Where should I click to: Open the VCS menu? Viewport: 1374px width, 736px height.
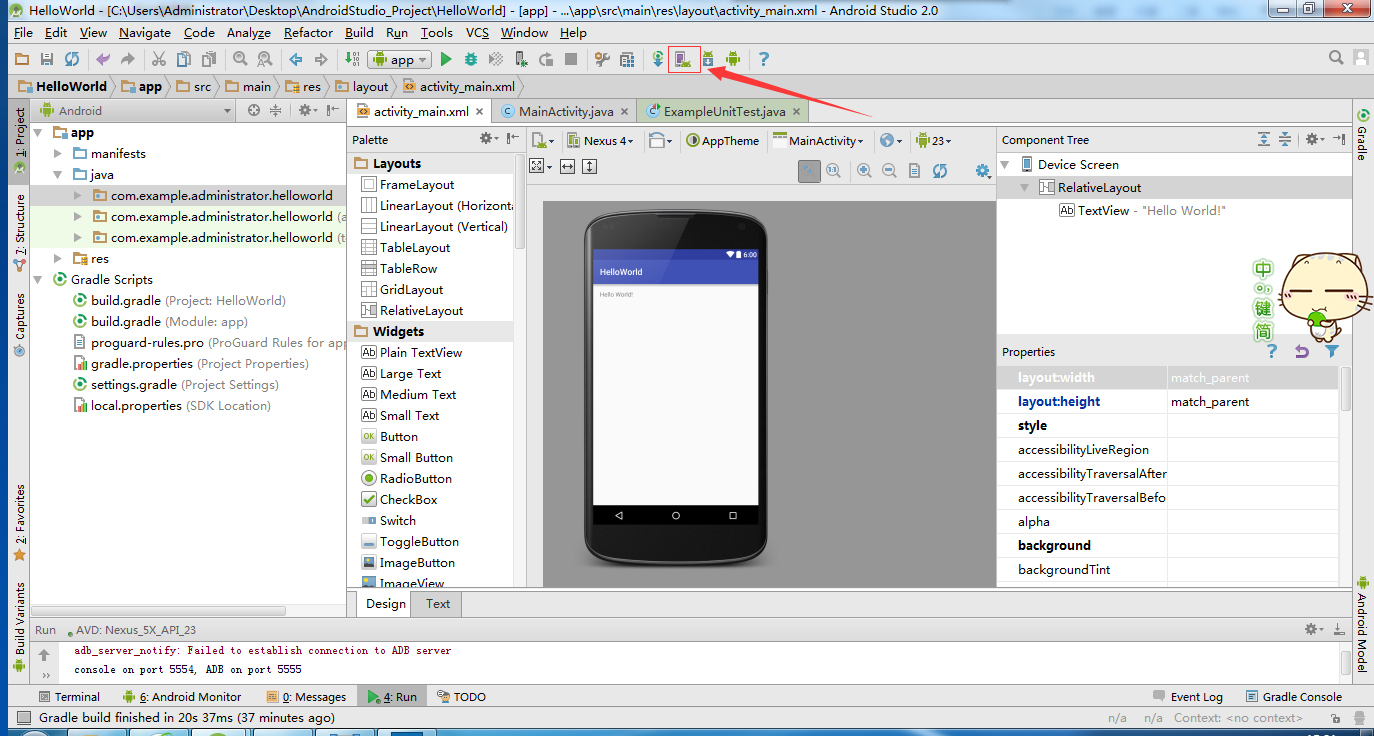[478, 32]
